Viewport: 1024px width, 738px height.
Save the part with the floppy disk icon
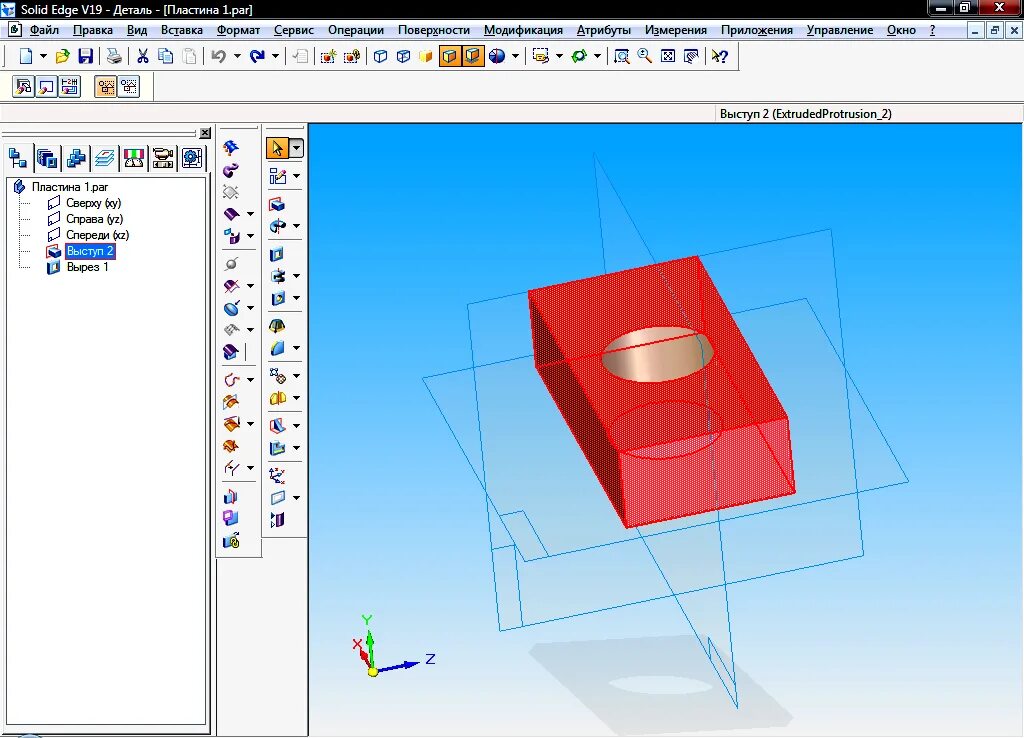click(x=86, y=56)
